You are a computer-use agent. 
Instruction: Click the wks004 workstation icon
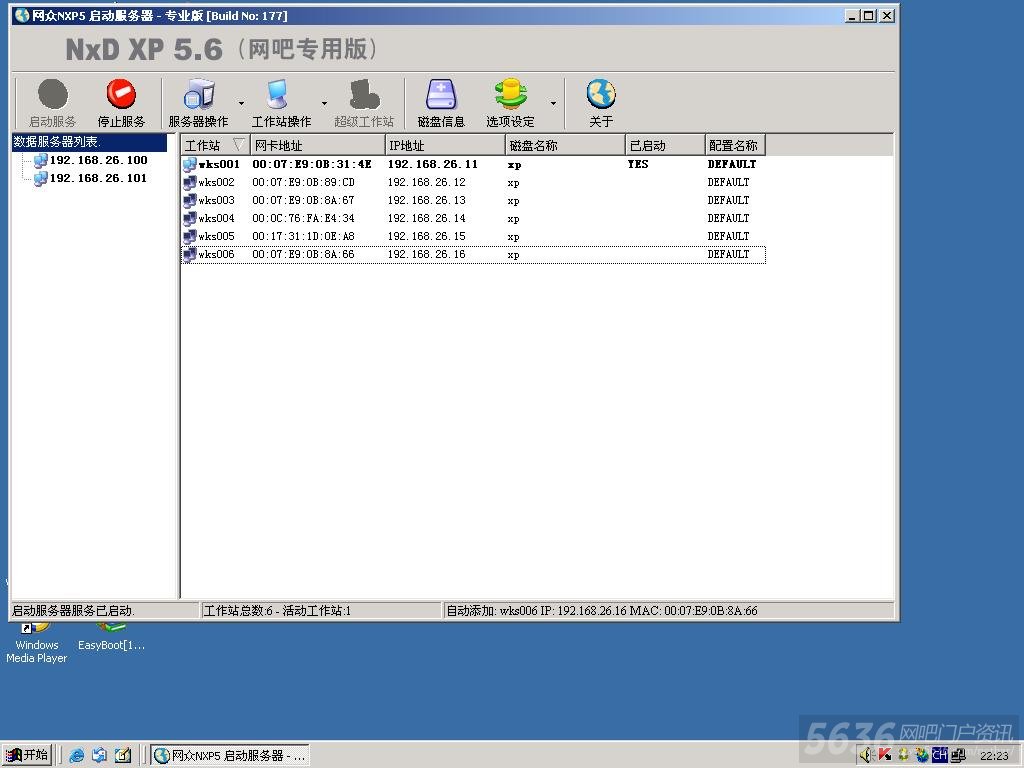pos(190,219)
